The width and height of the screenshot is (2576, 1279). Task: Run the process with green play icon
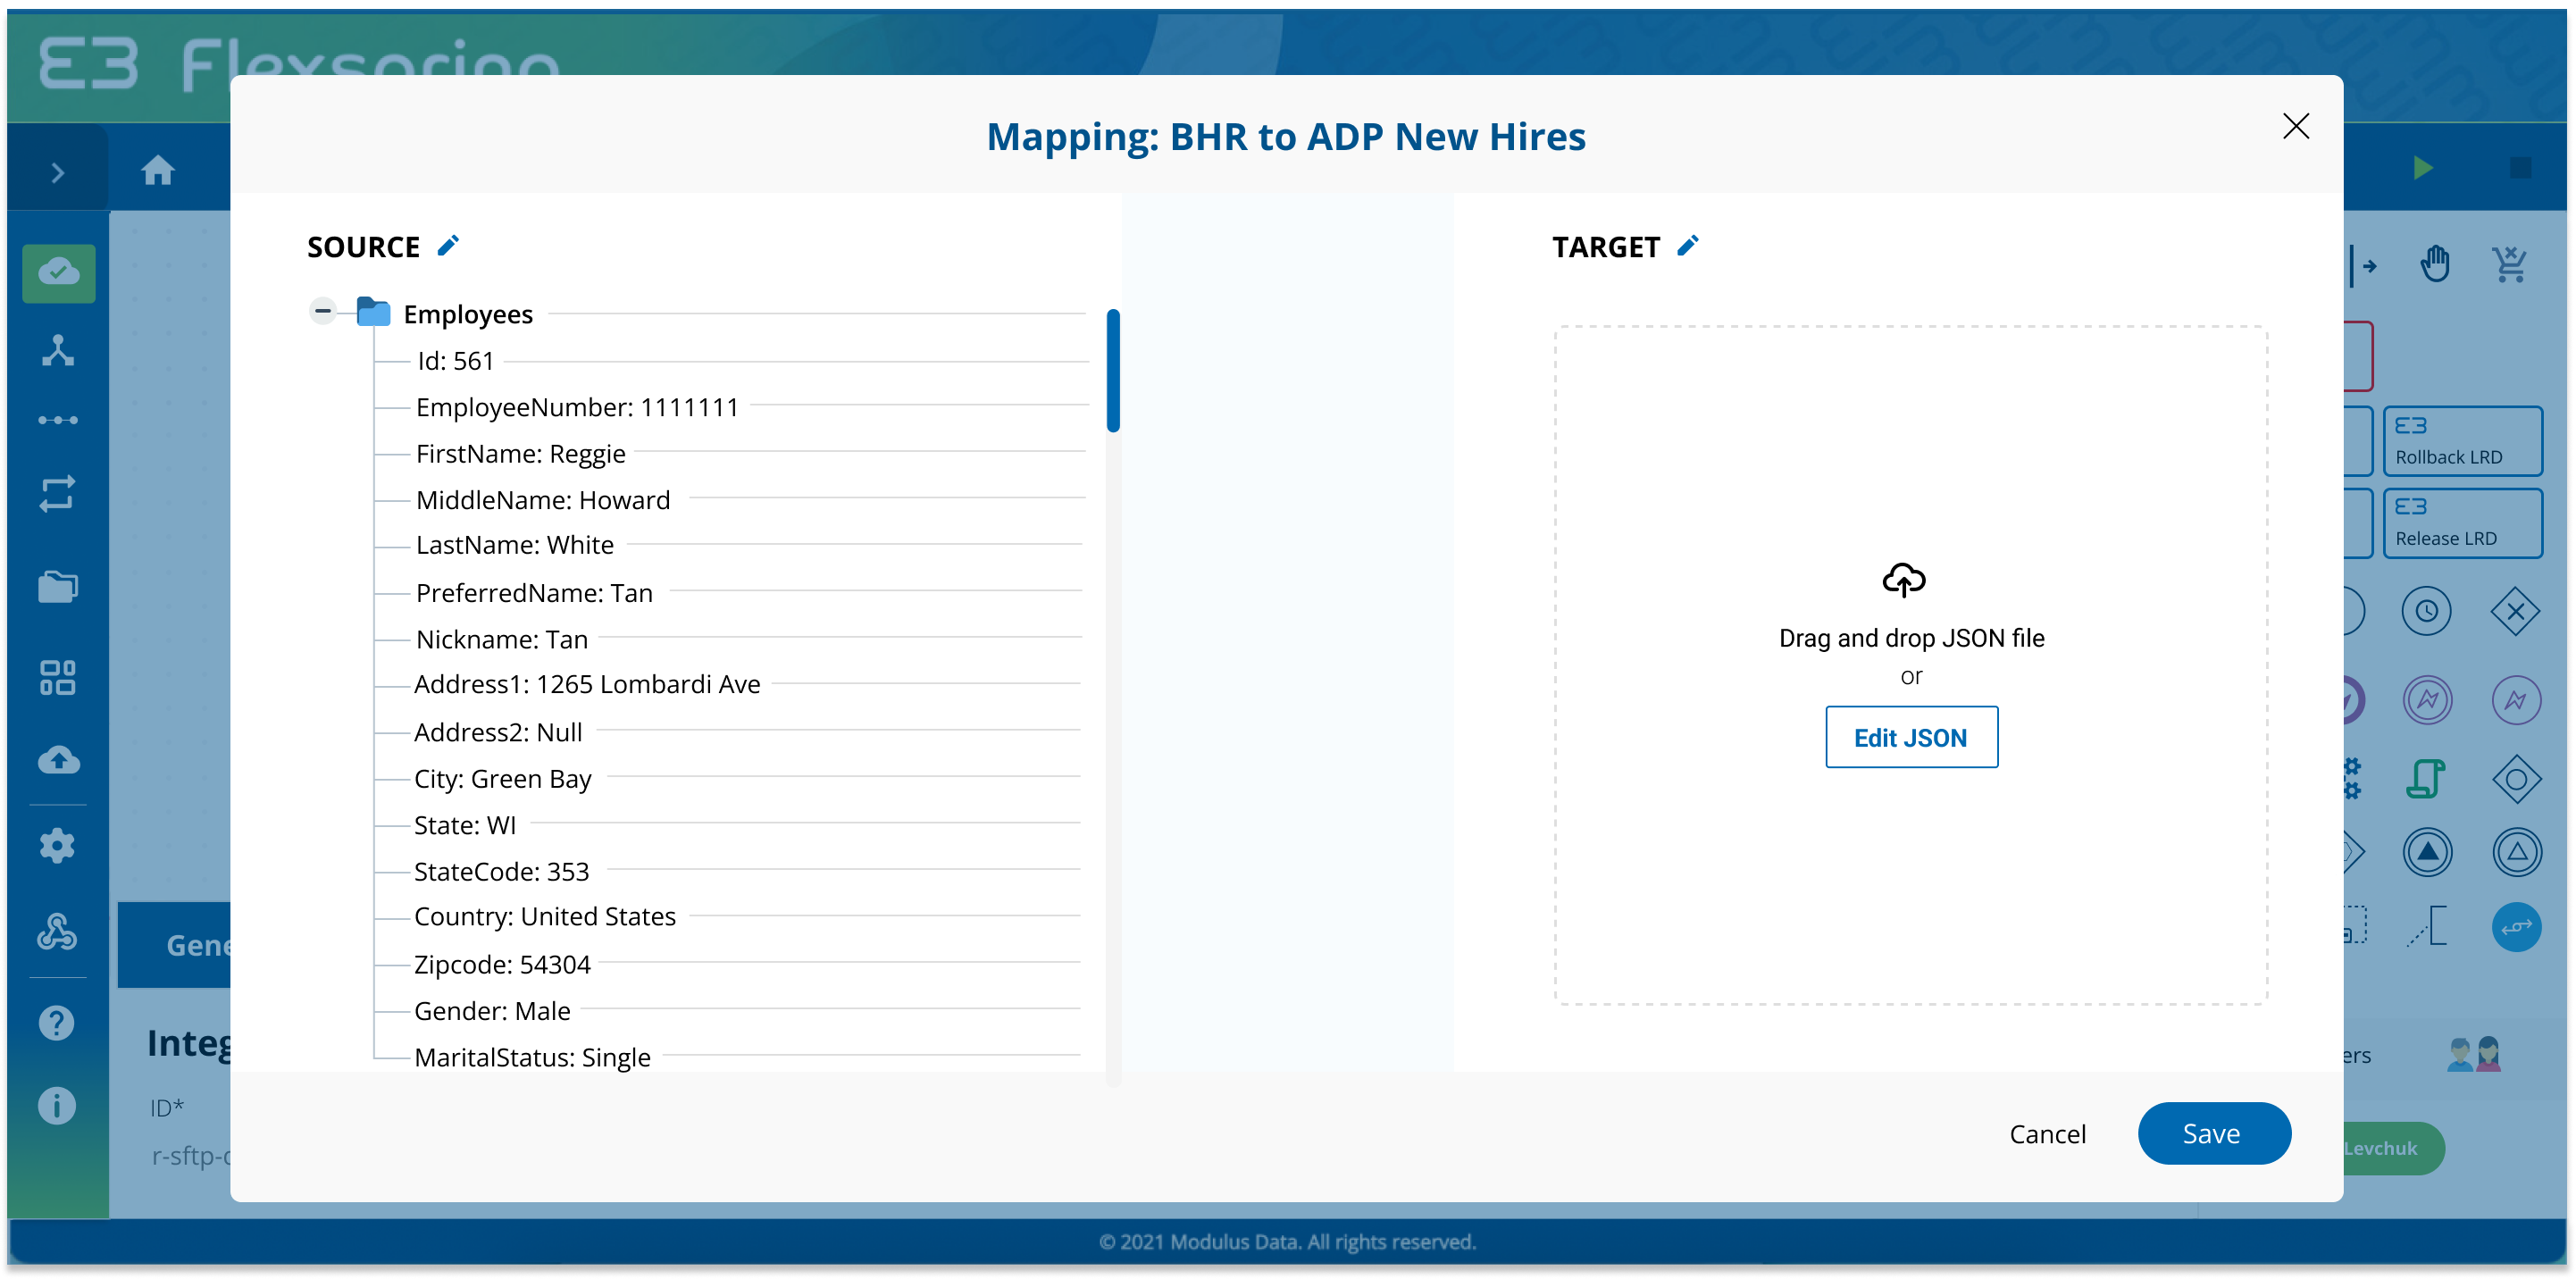[x=2423, y=168]
